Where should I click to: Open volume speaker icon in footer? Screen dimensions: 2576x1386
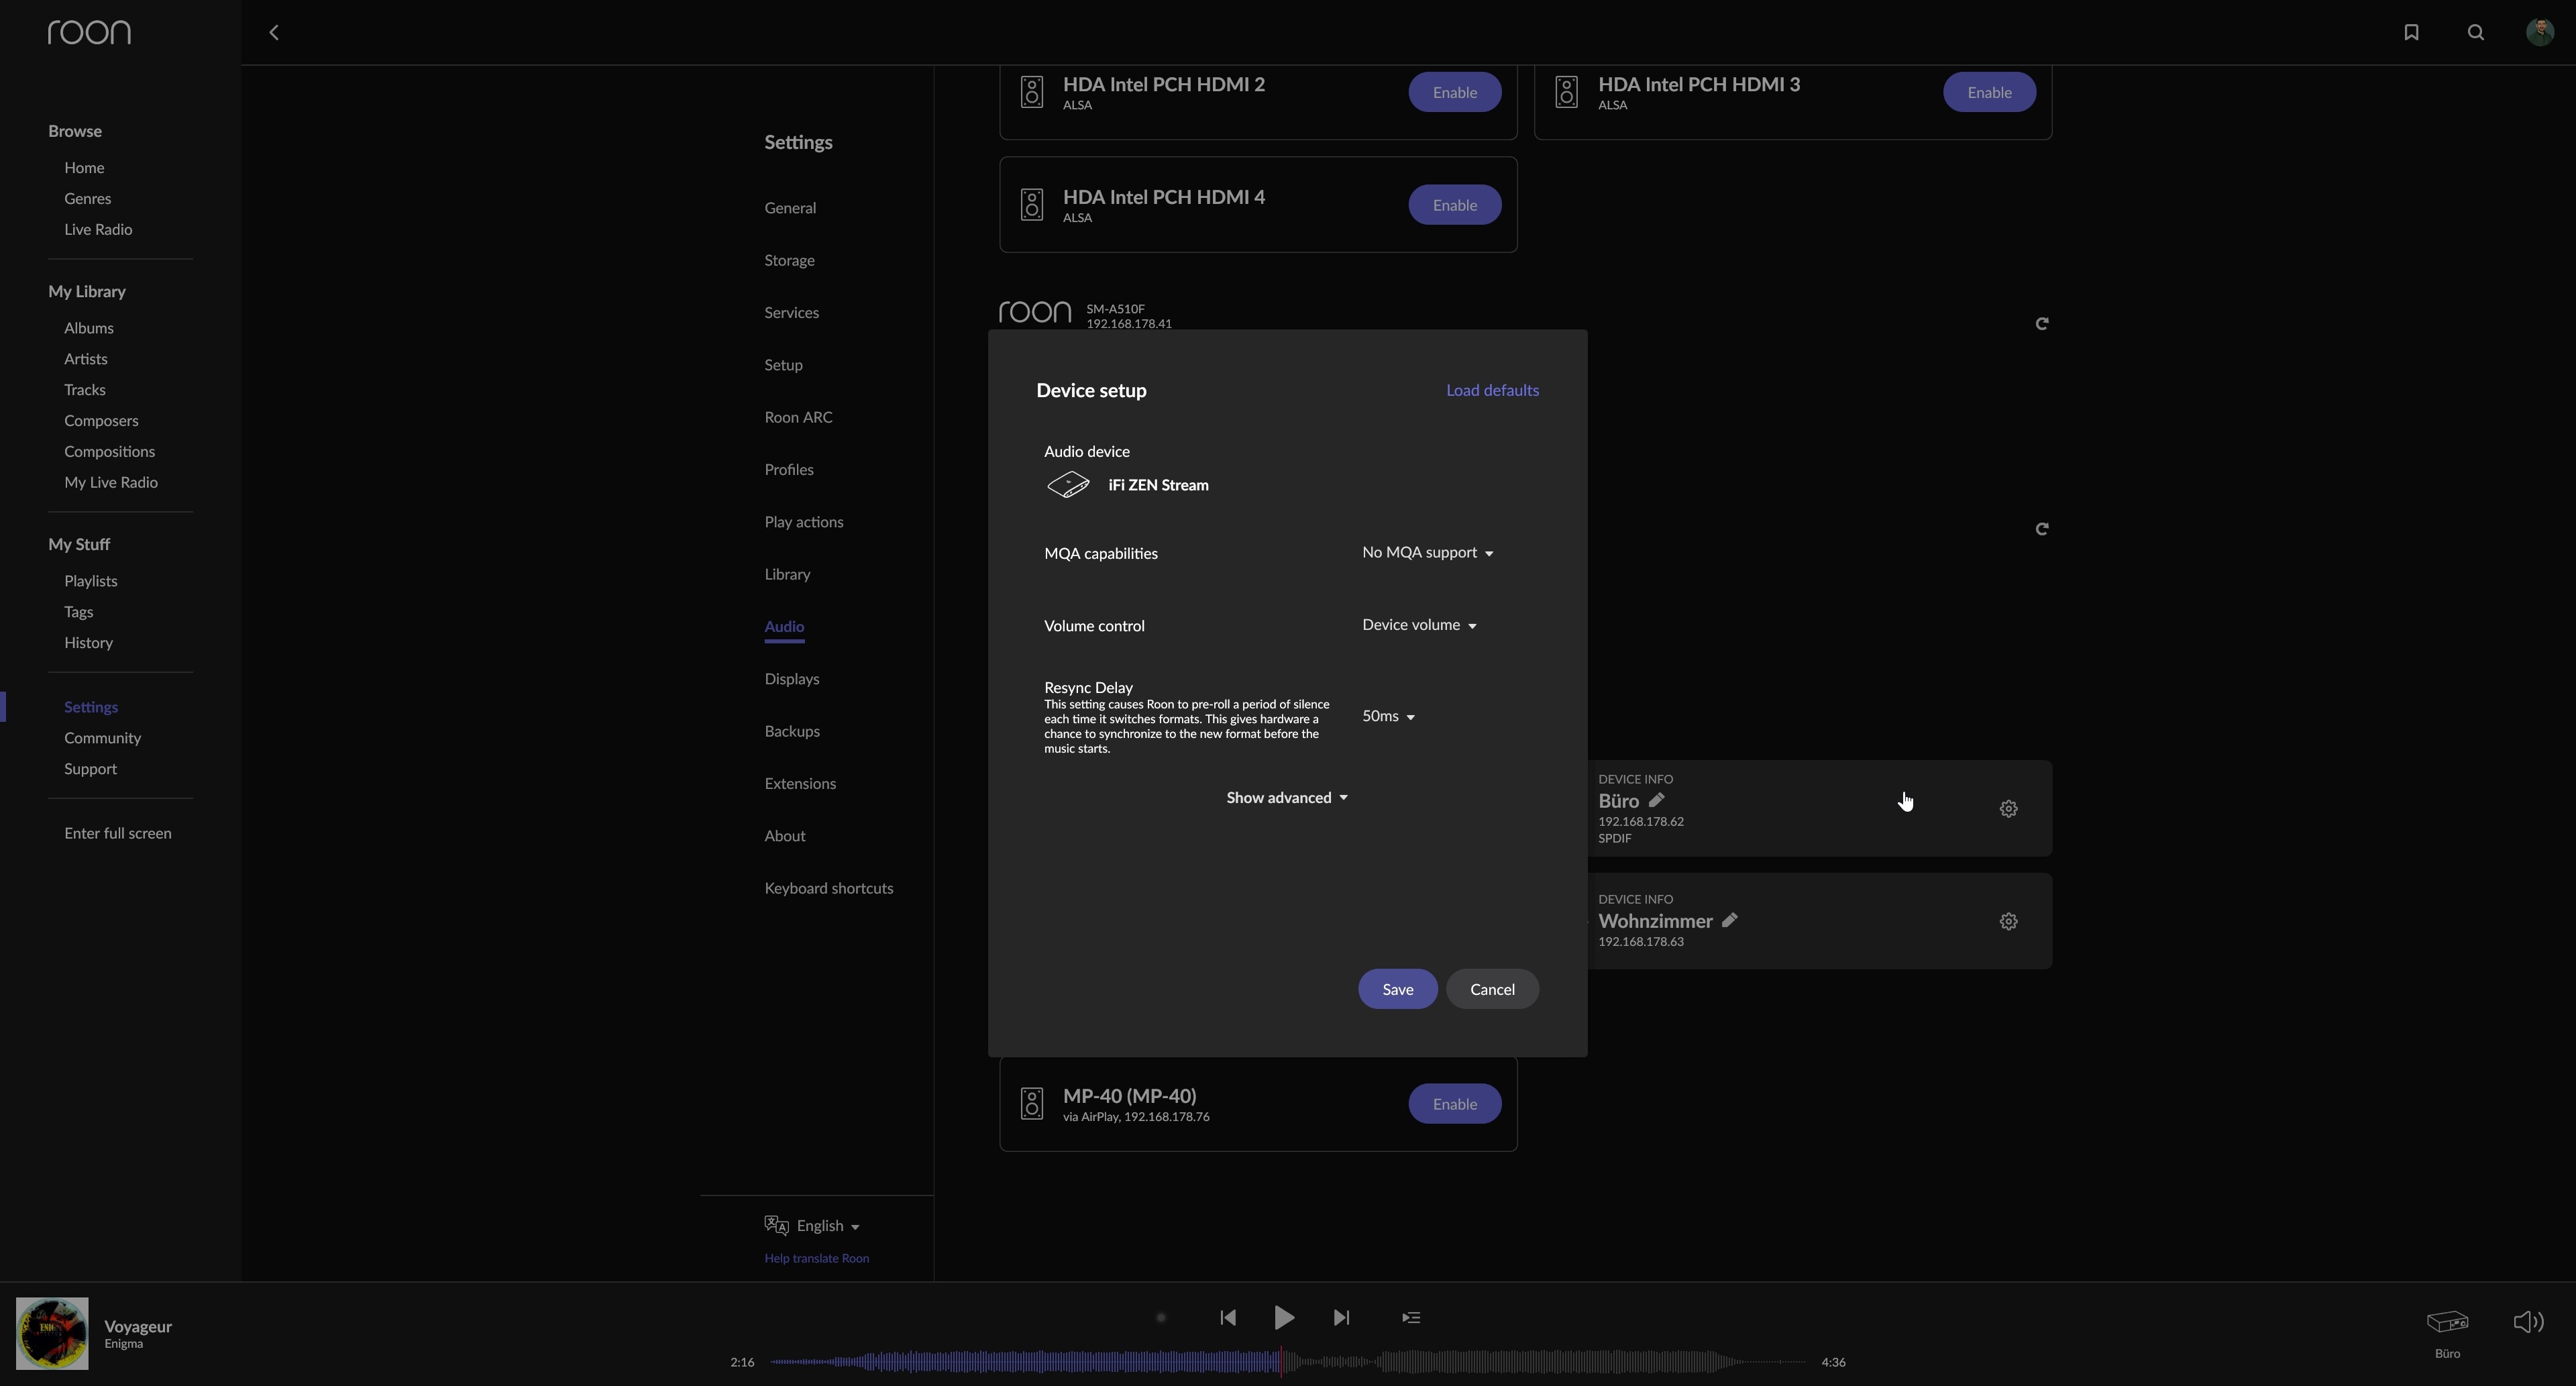2528,1322
